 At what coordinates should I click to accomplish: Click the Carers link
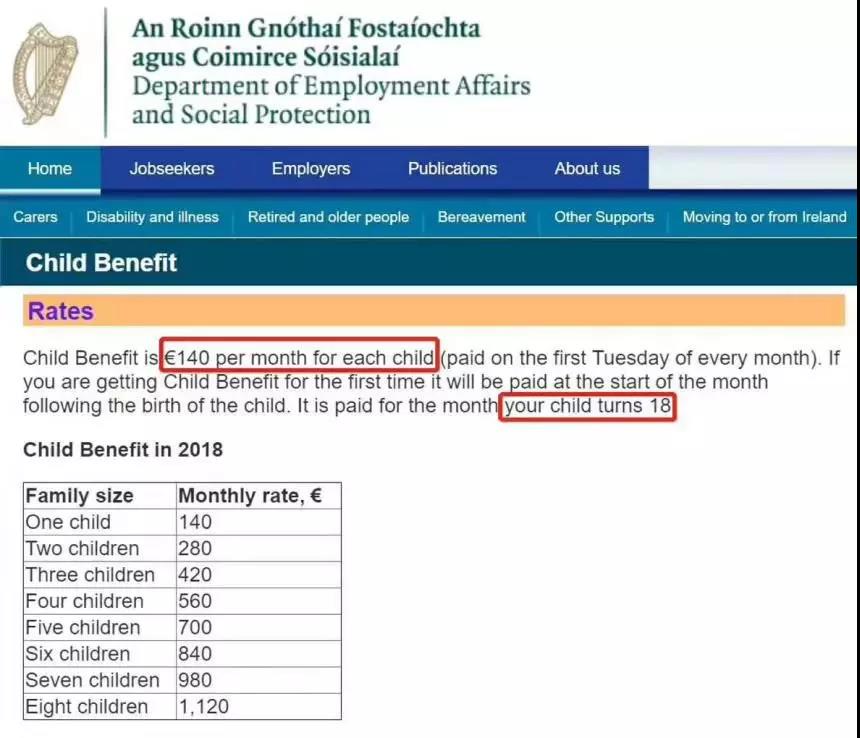[x=35, y=217]
